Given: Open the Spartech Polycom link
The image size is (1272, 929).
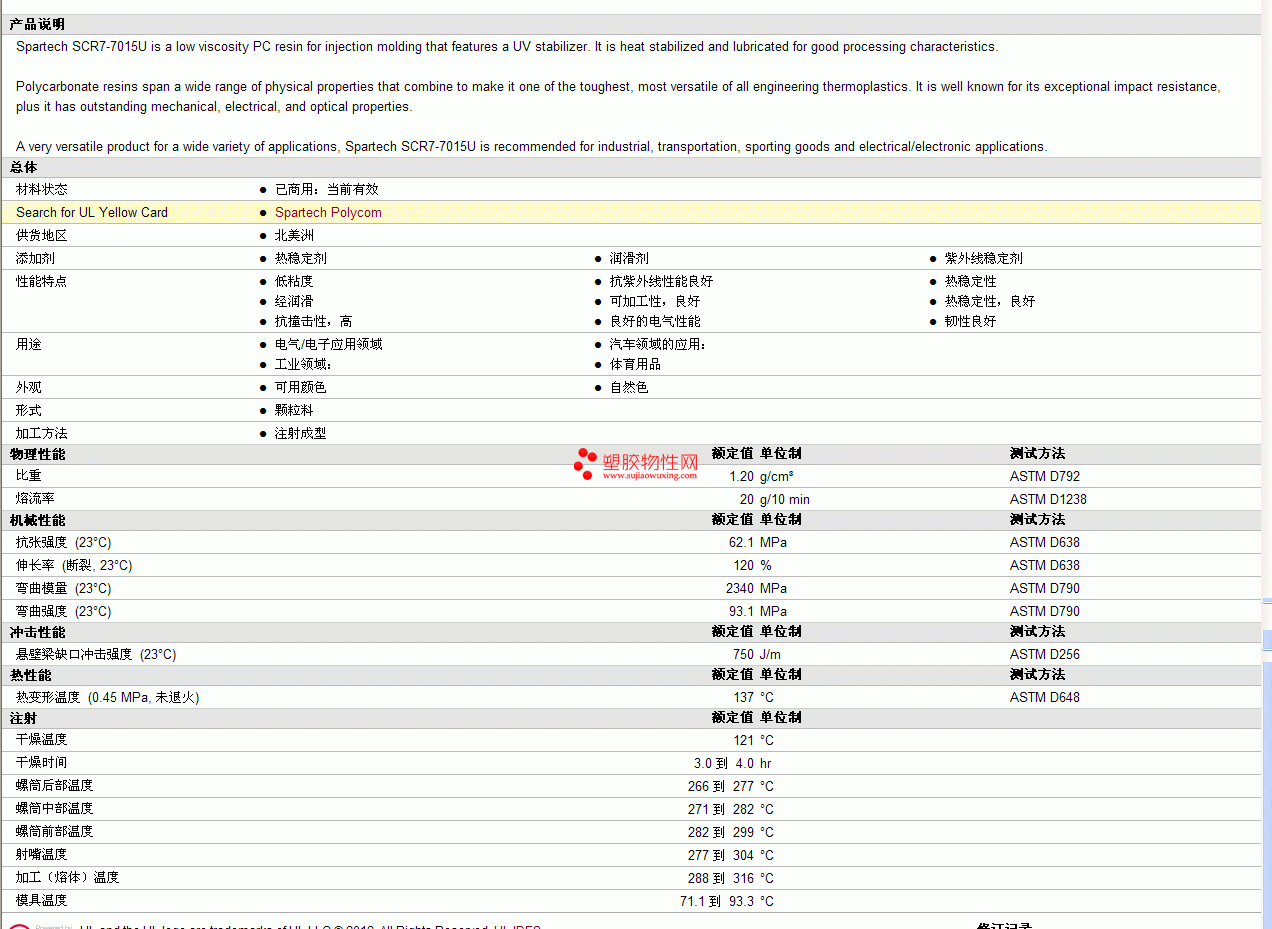Looking at the screenshot, I should (x=328, y=212).
